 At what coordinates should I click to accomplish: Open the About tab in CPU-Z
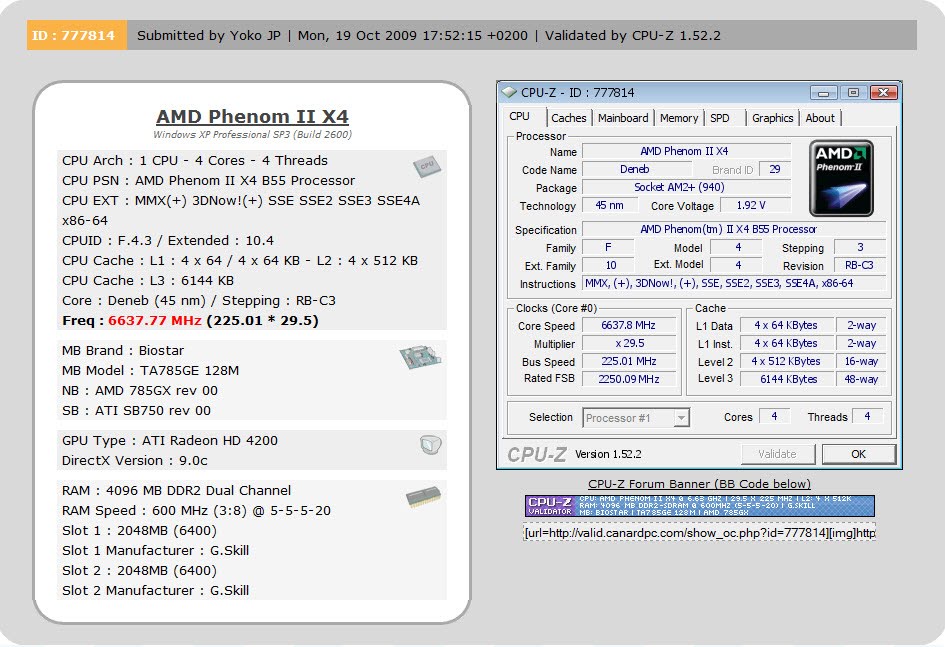pos(821,117)
